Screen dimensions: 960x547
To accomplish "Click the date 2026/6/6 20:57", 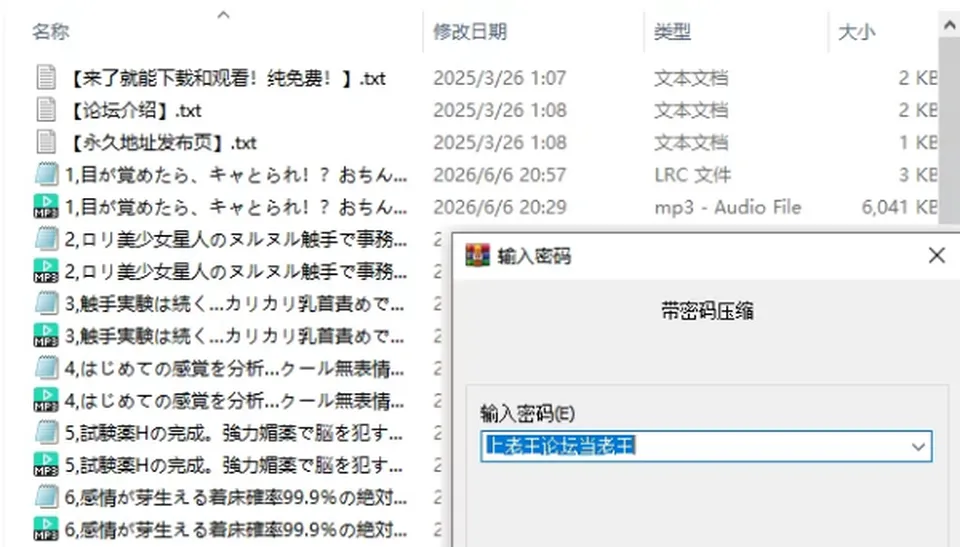I will 500,175.
